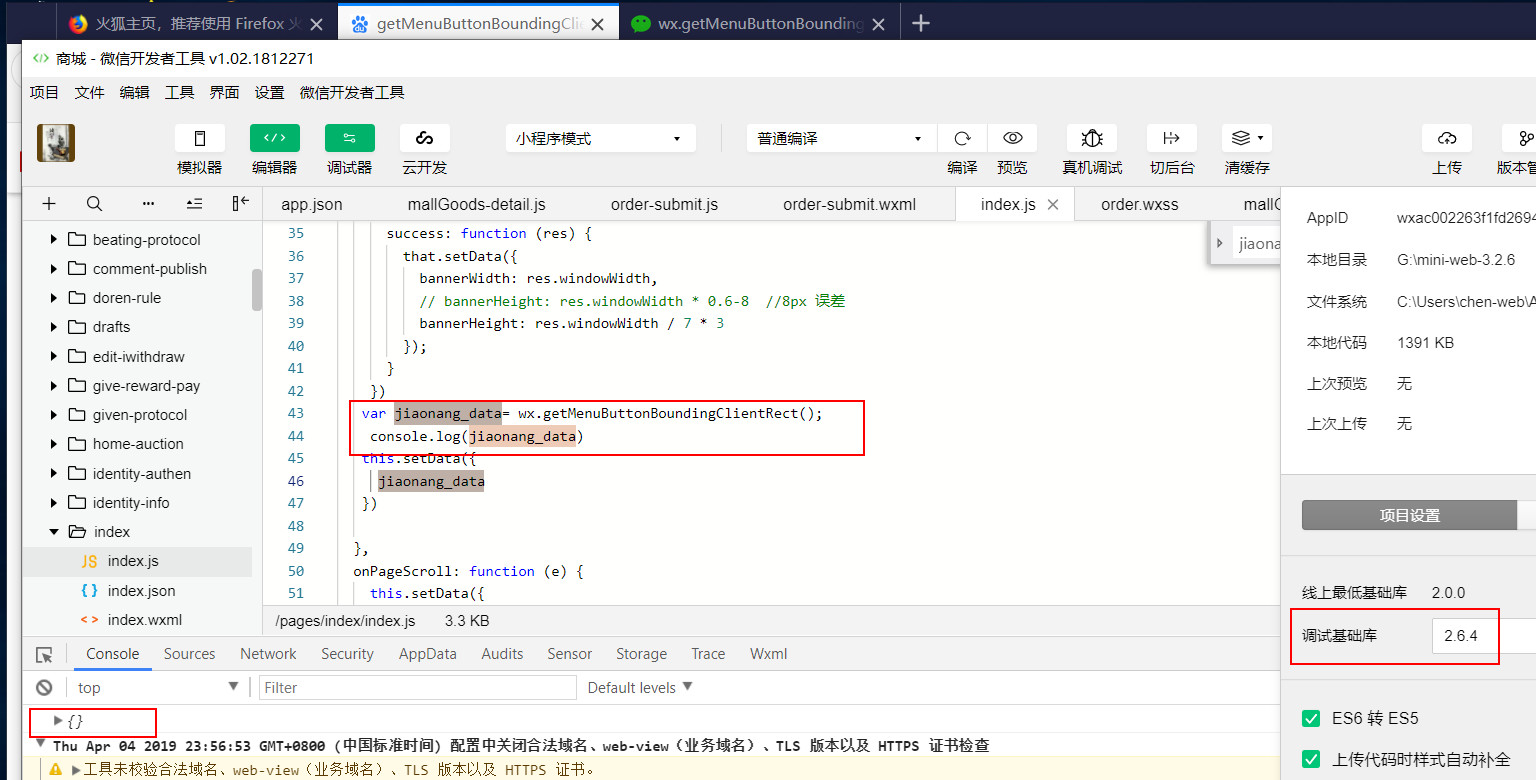1536x780 pixels.
Task: Click the 项目设置 button
Action: 1409,516
